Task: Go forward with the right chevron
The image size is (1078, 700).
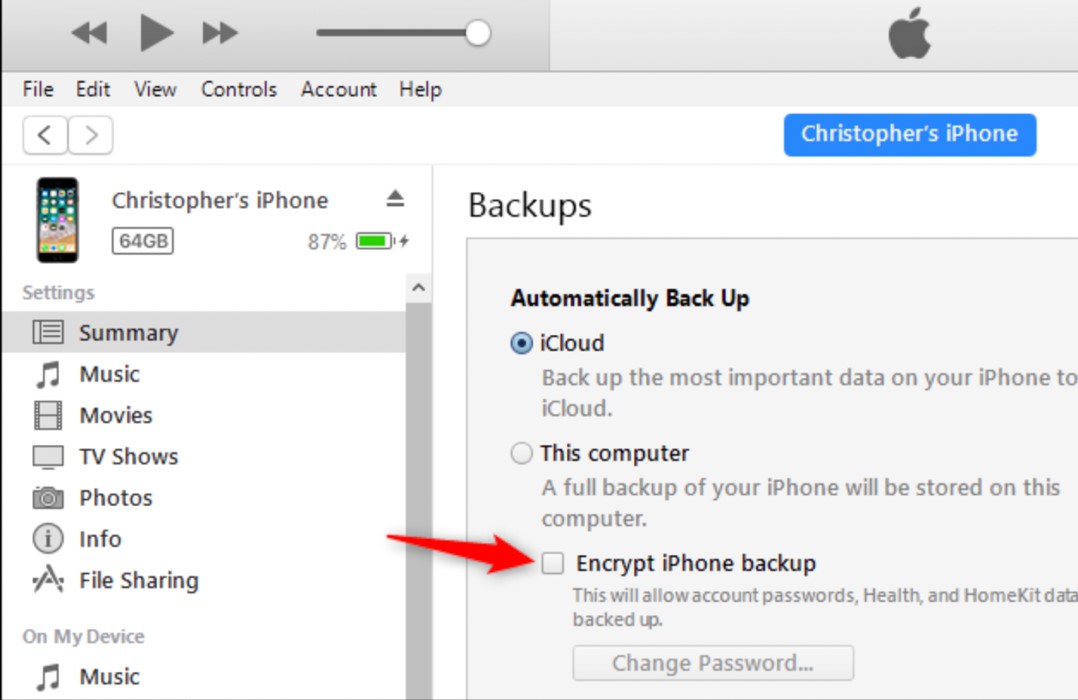Action: 91,135
